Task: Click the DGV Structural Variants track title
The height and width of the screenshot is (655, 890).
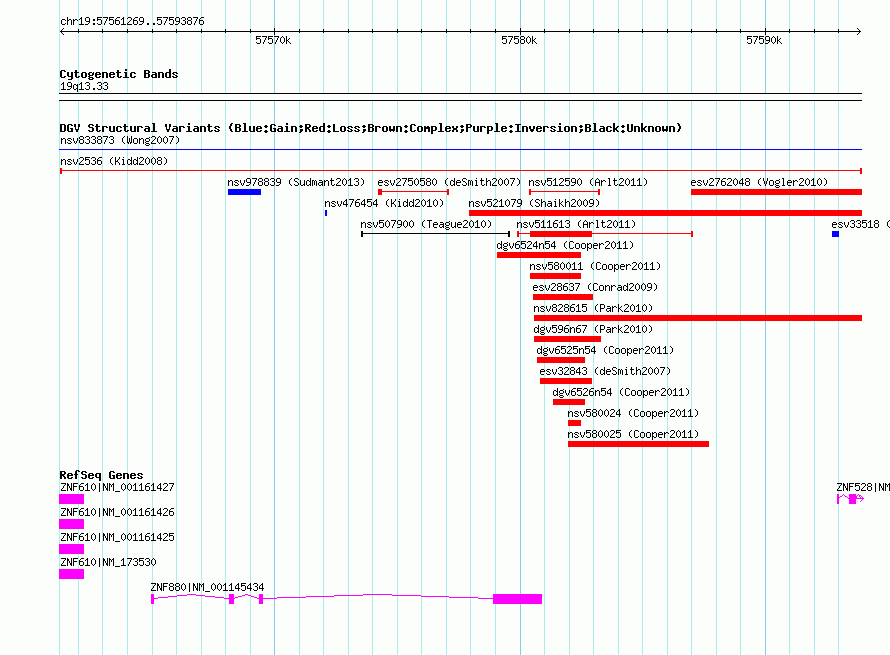Action: [371, 128]
